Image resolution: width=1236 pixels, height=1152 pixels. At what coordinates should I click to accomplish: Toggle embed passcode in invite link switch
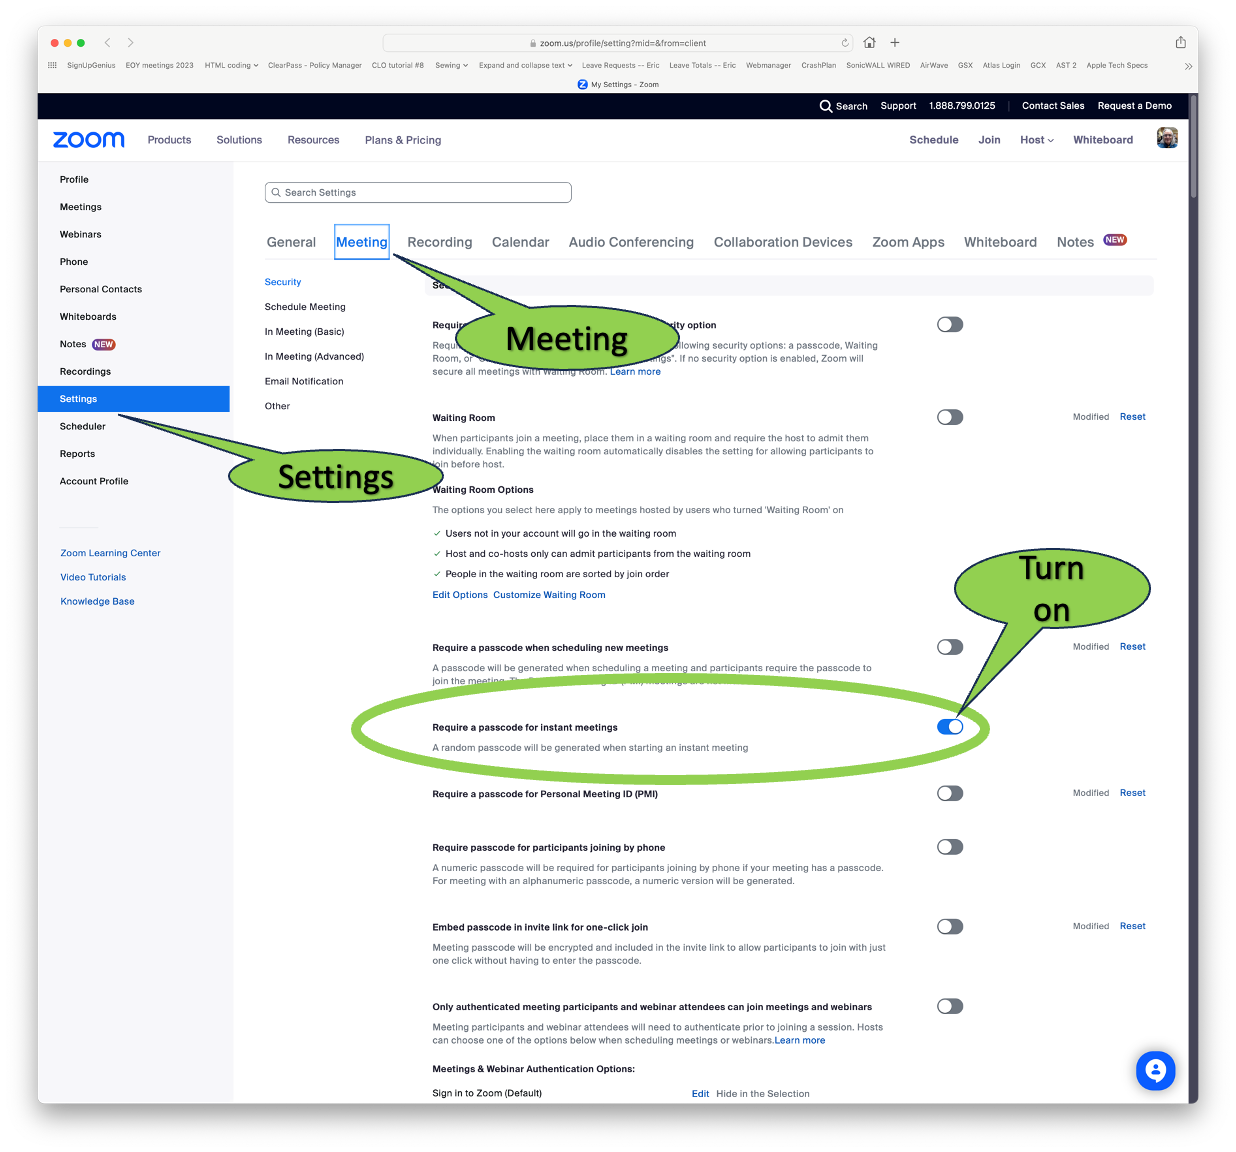(950, 927)
